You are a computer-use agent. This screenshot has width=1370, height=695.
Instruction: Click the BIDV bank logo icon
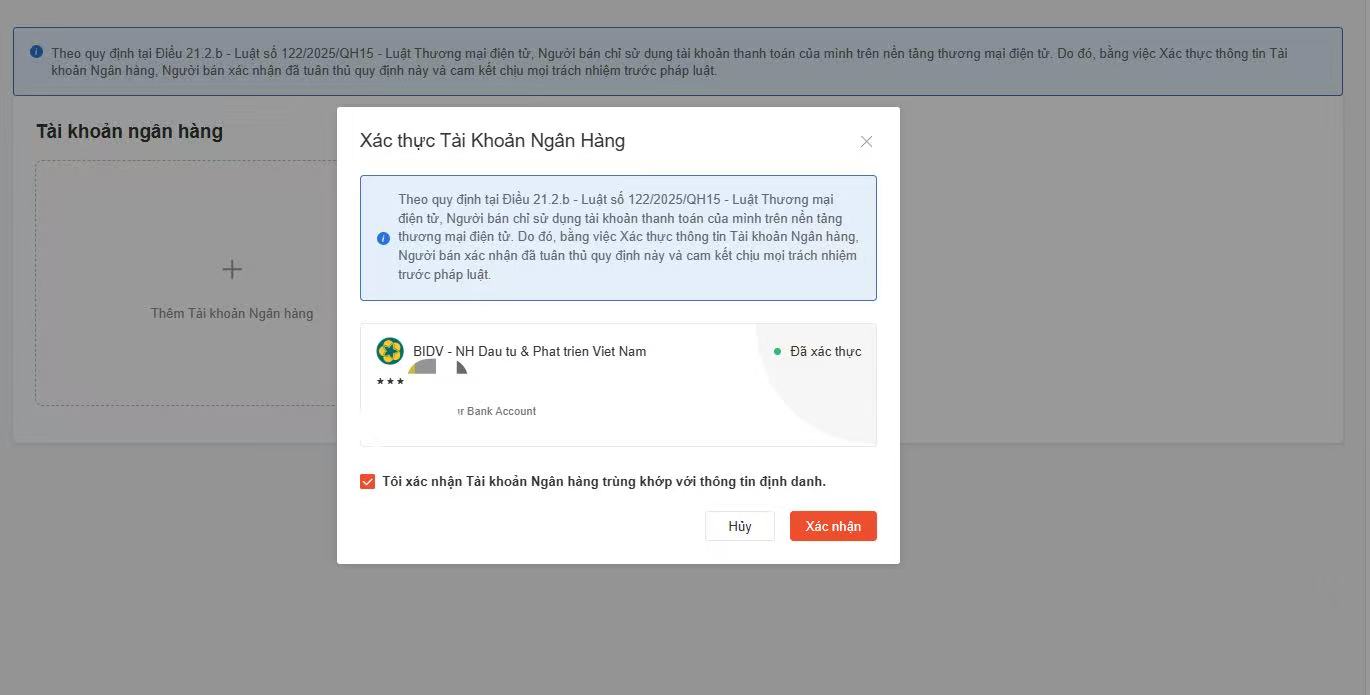coord(390,351)
